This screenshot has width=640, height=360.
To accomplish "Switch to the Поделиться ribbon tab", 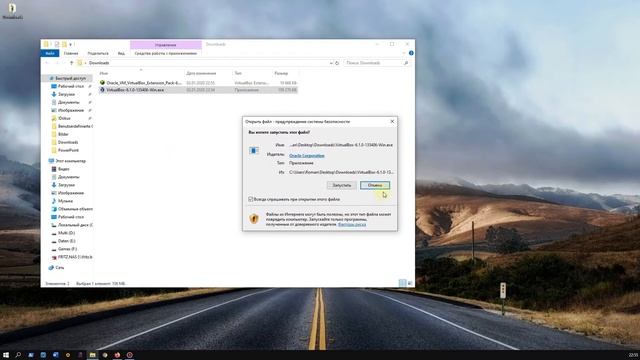I will [x=98, y=53].
